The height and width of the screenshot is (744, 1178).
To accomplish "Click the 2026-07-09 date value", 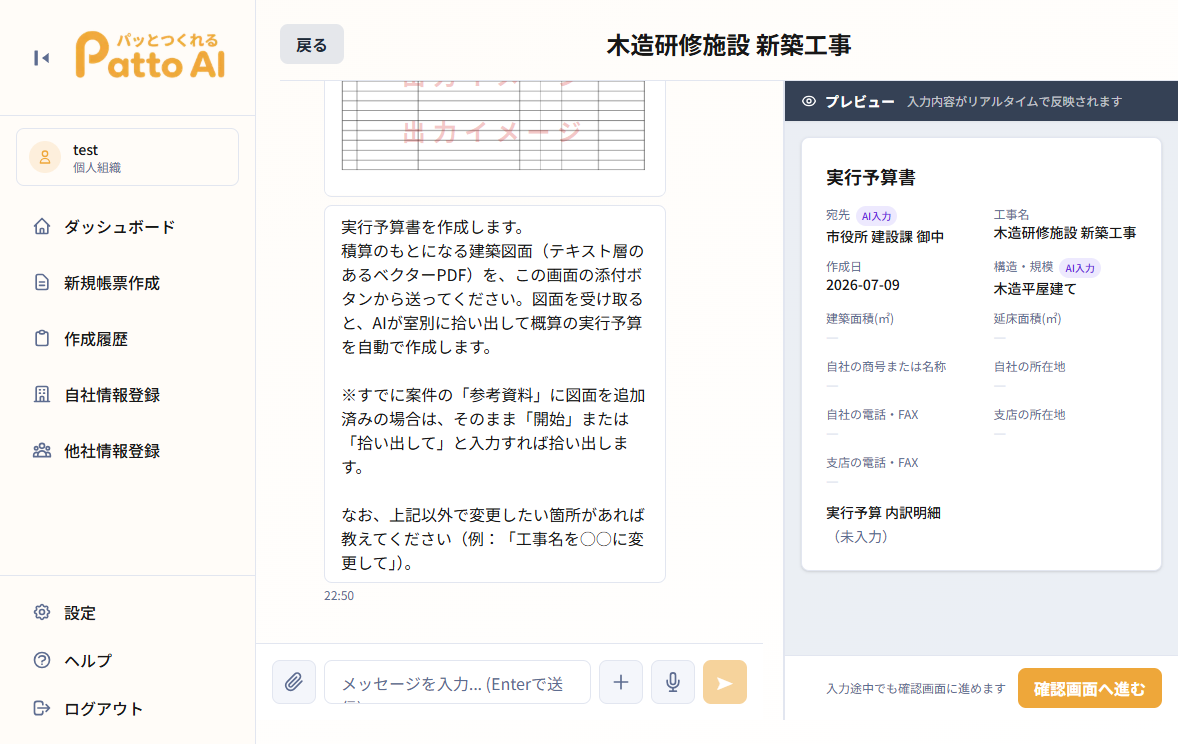I will 862,285.
